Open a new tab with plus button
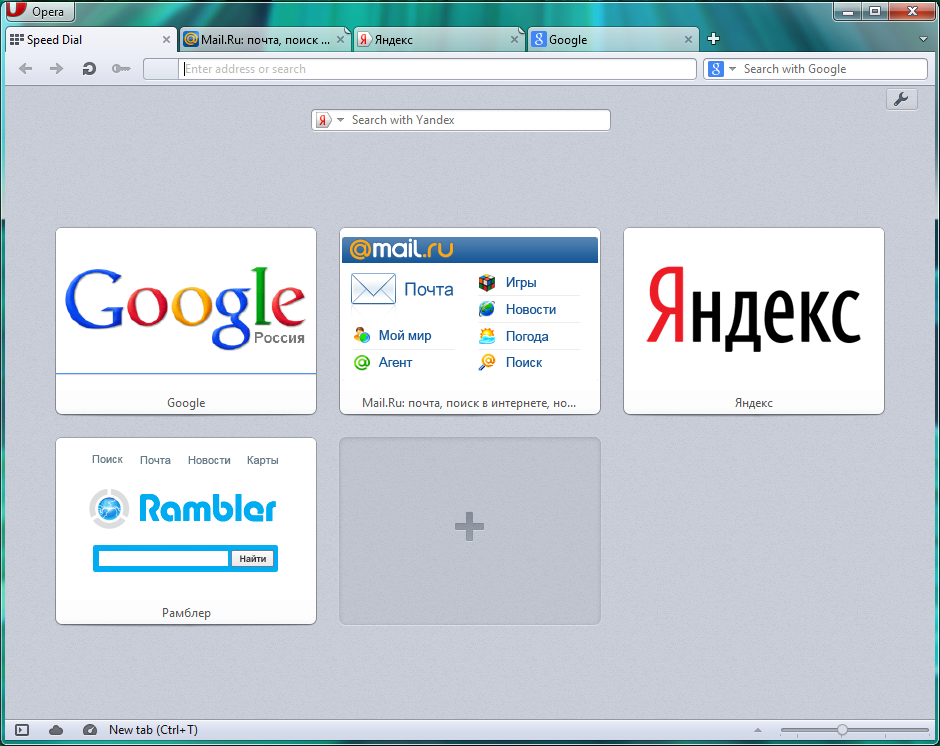The height and width of the screenshot is (746, 940). 713,39
